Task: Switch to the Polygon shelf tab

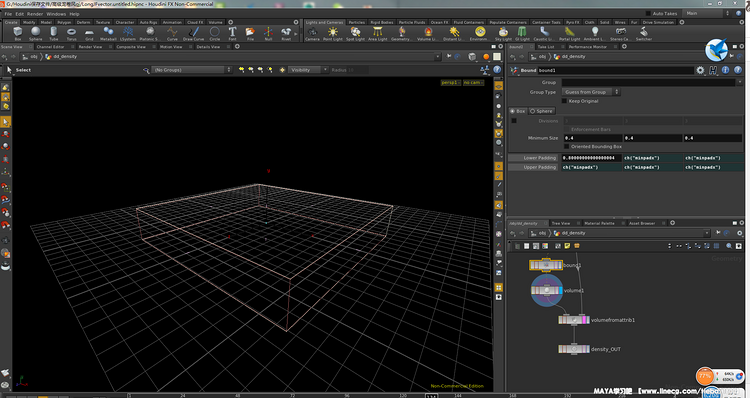Action: [x=64, y=22]
